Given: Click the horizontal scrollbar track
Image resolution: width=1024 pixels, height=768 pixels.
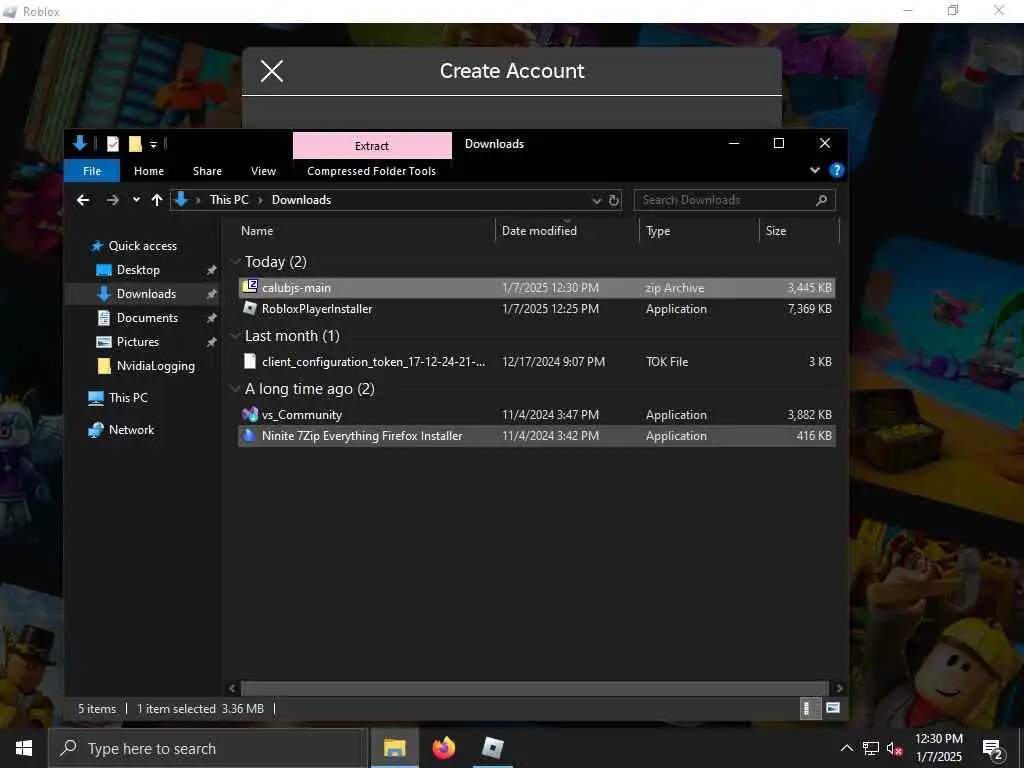Looking at the screenshot, I should tap(535, 688).
